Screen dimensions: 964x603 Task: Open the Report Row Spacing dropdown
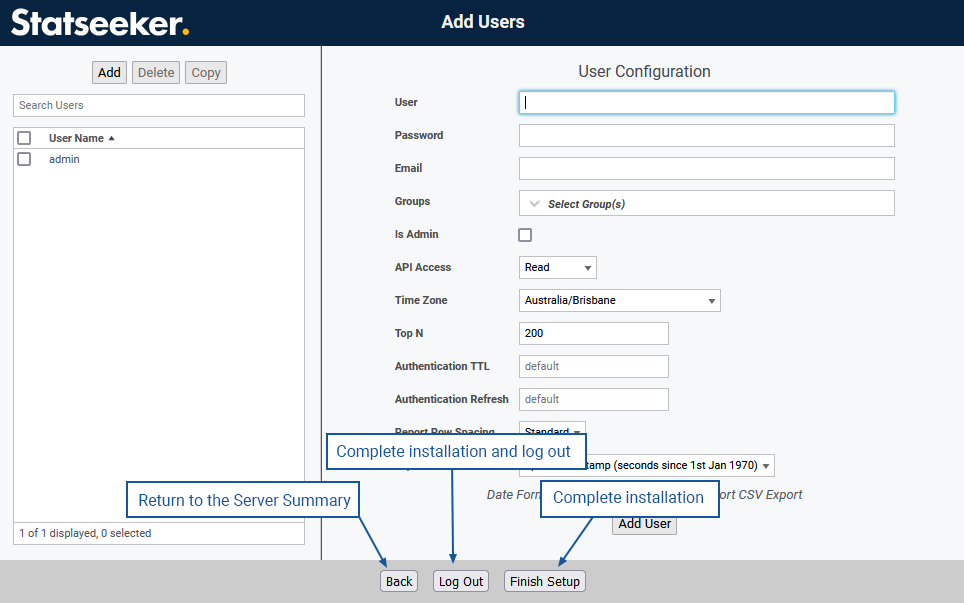click(x=553, y=431)
